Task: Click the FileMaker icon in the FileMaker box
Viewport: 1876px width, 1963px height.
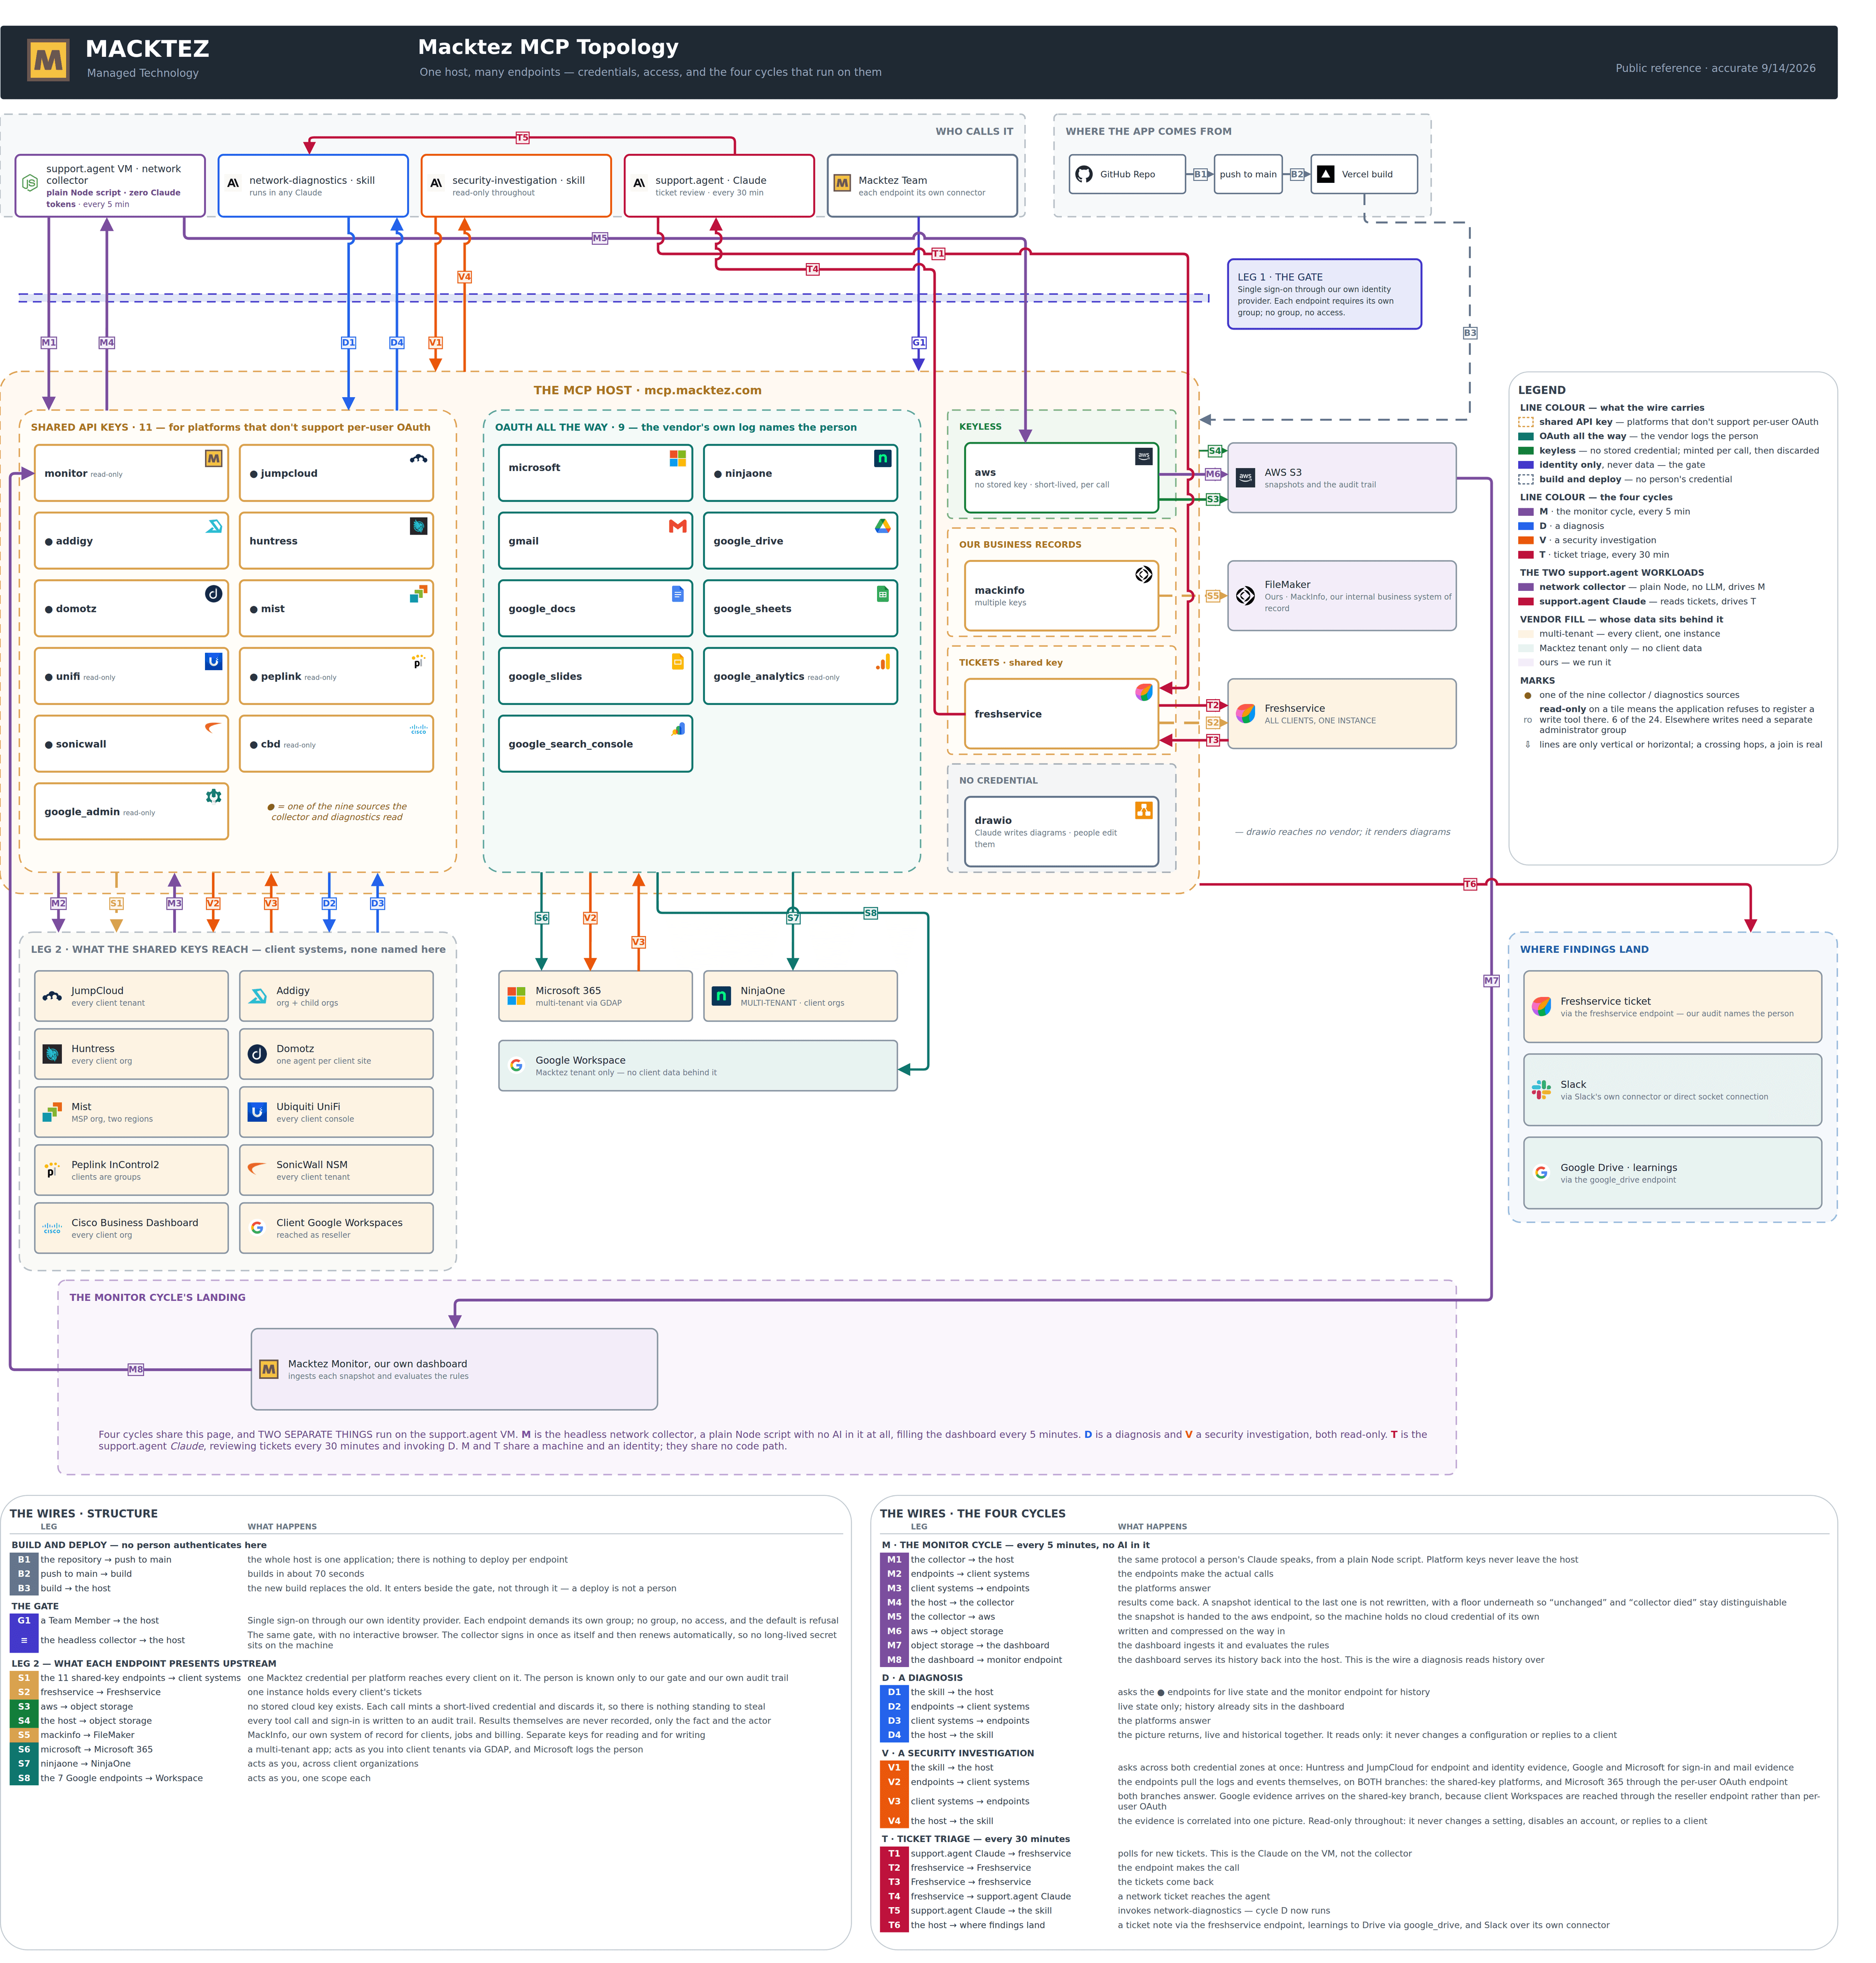Action: (1245, 596)
